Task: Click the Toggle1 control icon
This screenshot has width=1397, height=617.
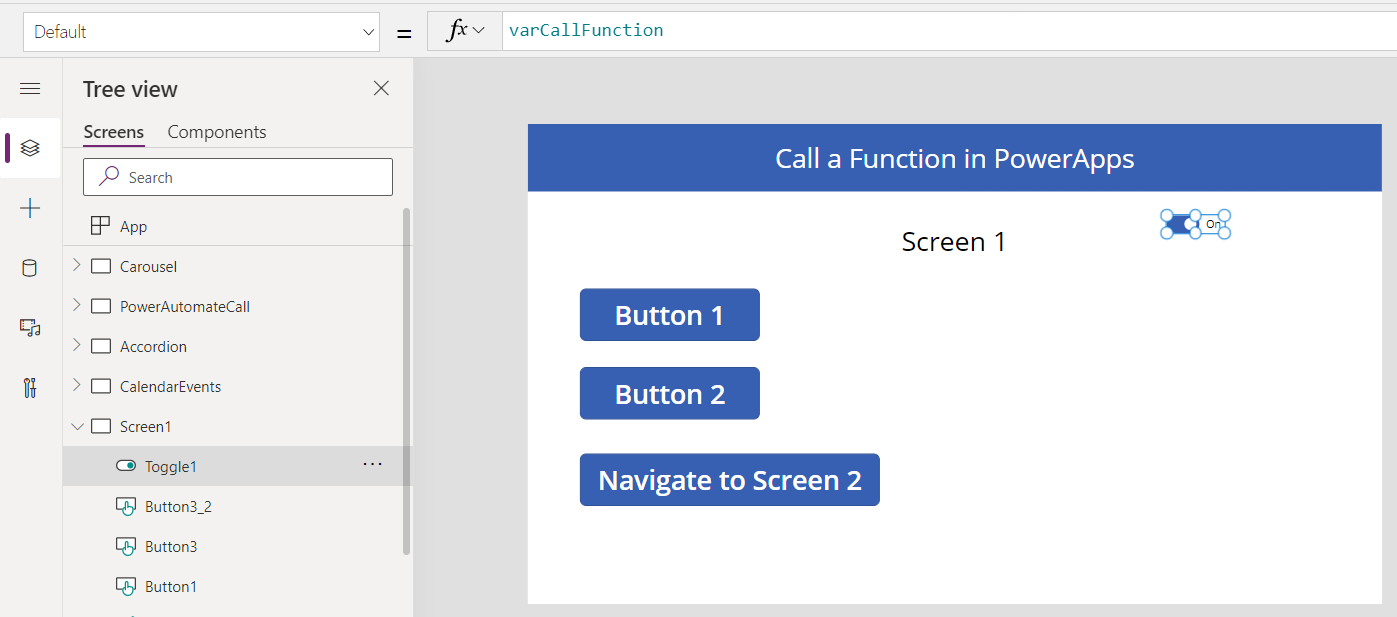Action: click(x=126, y=466)
